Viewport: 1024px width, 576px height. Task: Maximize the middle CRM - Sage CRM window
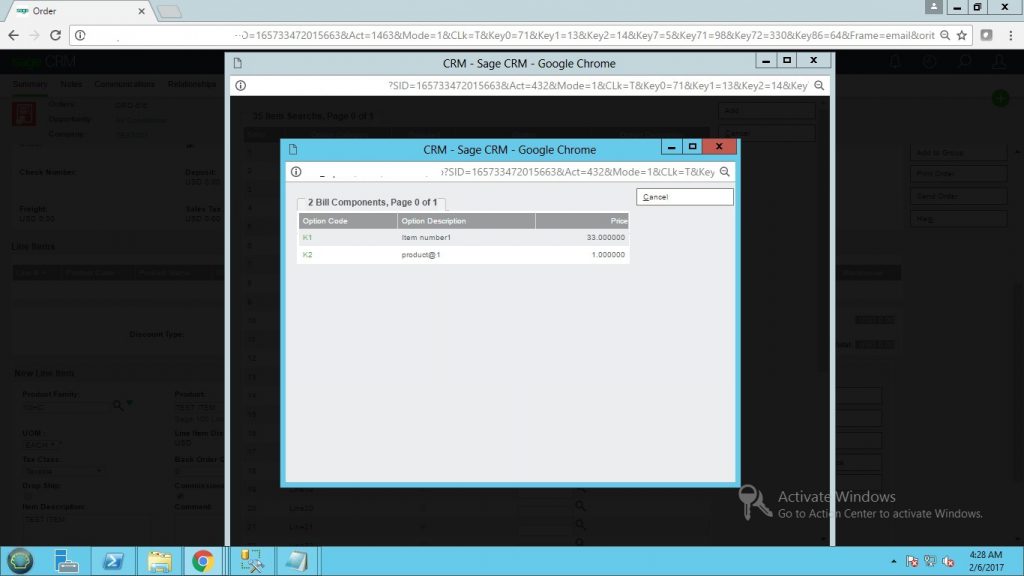click(787, 60)
